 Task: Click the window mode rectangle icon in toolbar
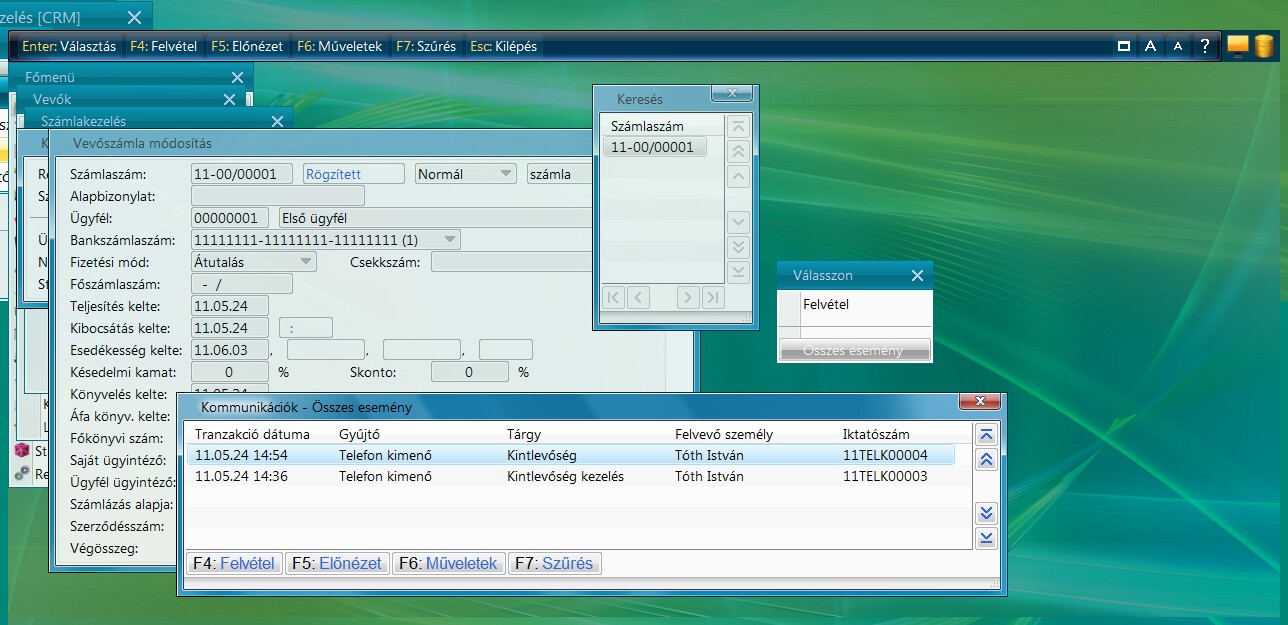pos(1124,46)
